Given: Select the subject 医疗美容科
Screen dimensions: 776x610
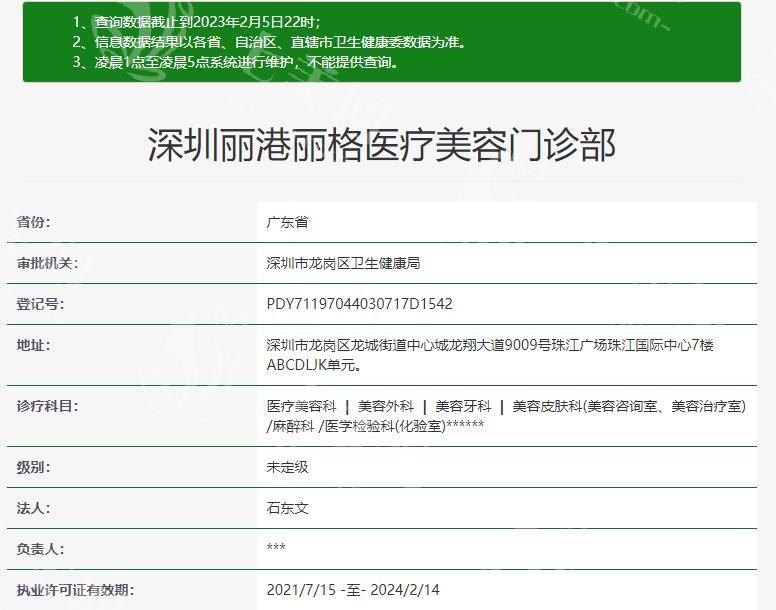Looking at the screenshot, I should pyautogui.click(x=301, y=406).
